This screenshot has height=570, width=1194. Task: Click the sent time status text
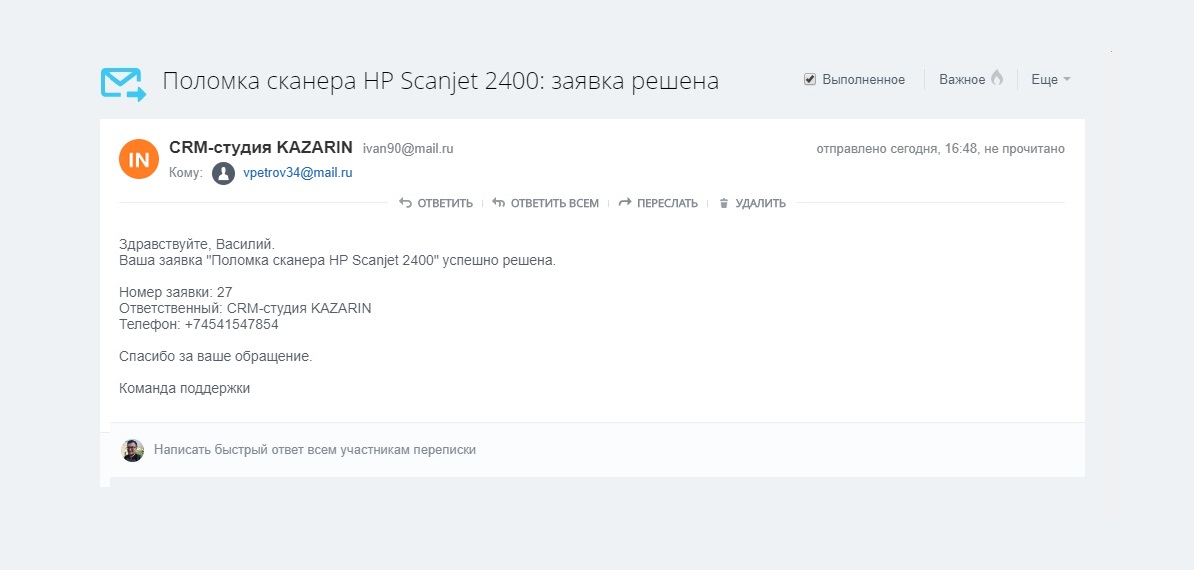[940, 149]
